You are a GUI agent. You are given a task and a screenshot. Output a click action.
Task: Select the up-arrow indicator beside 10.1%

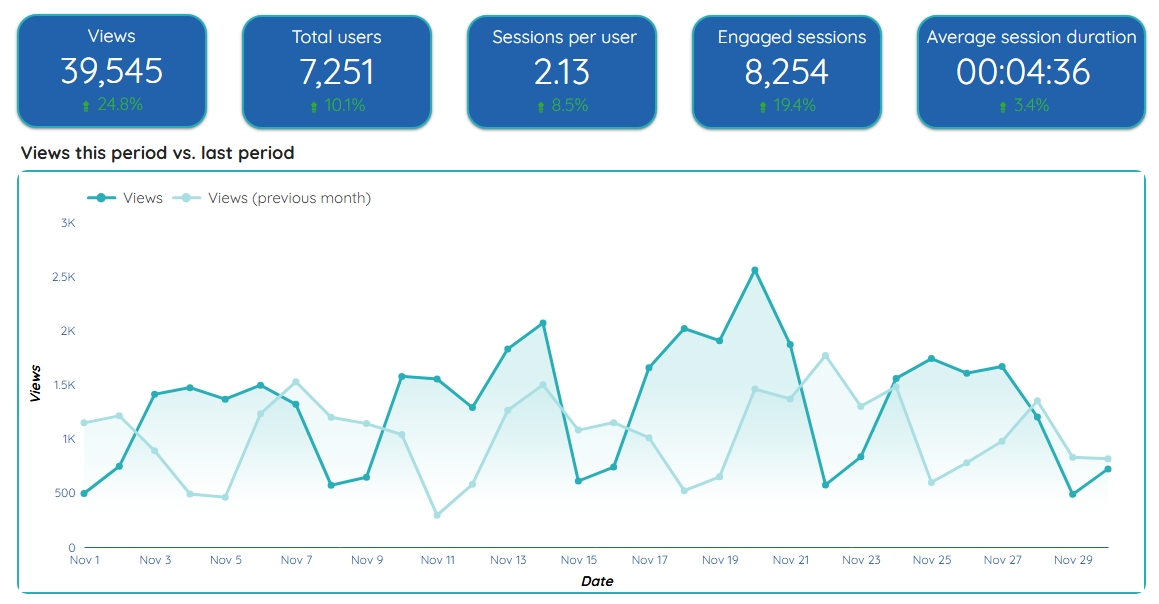(316, 104)
